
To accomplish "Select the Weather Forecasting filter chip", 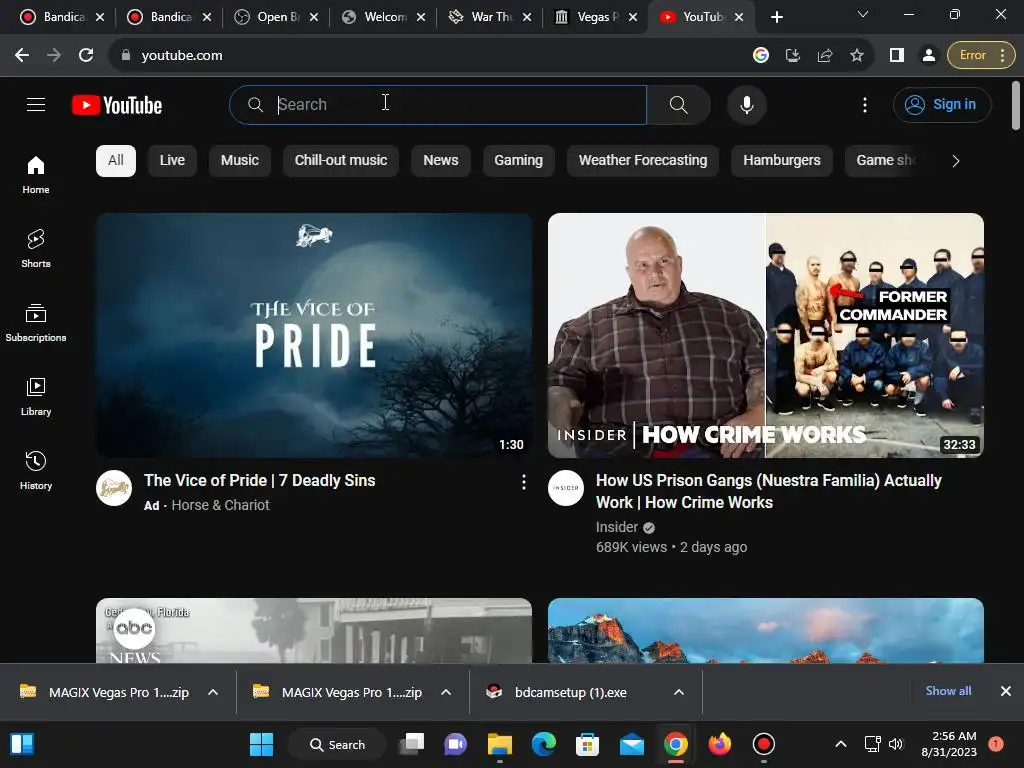I will point(643,161).
